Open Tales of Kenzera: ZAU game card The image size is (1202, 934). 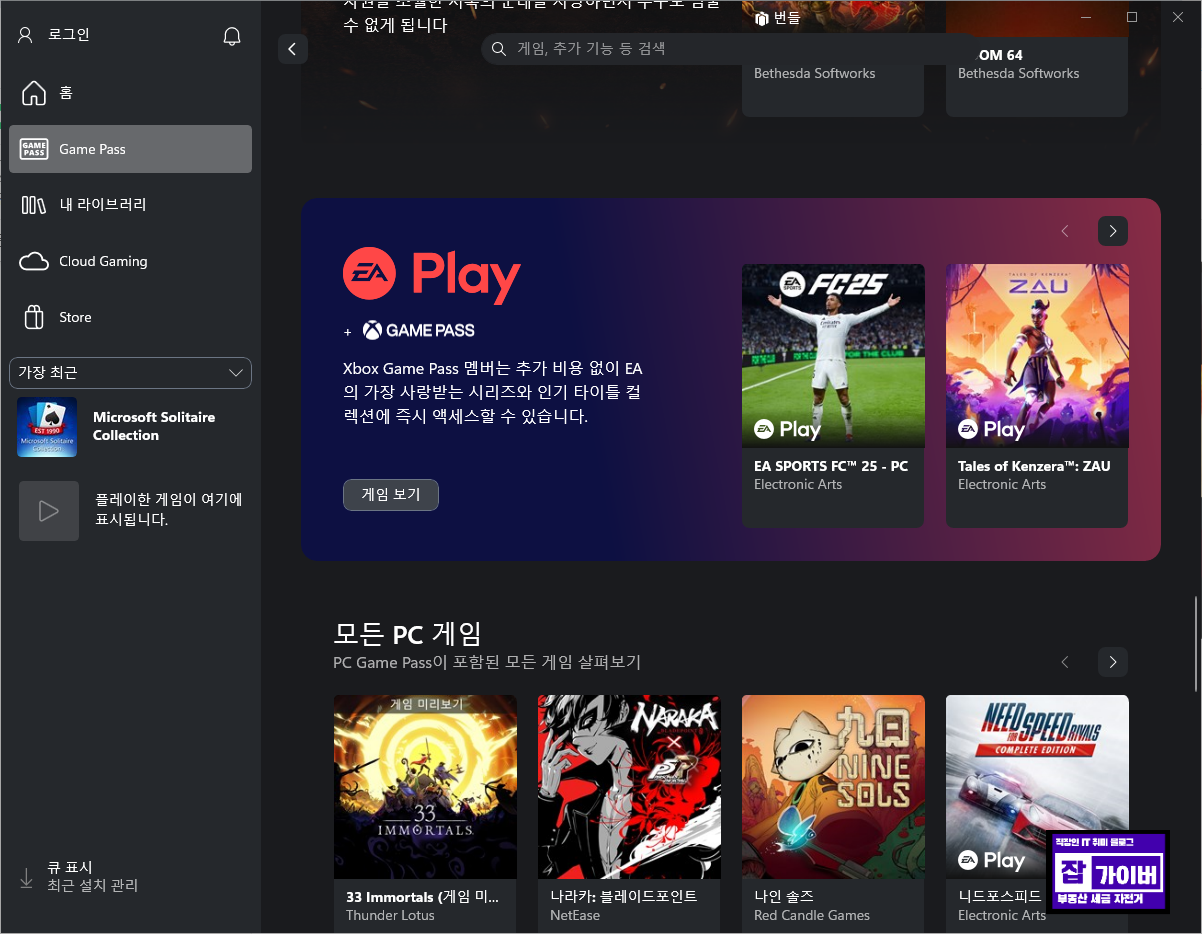1037,395
